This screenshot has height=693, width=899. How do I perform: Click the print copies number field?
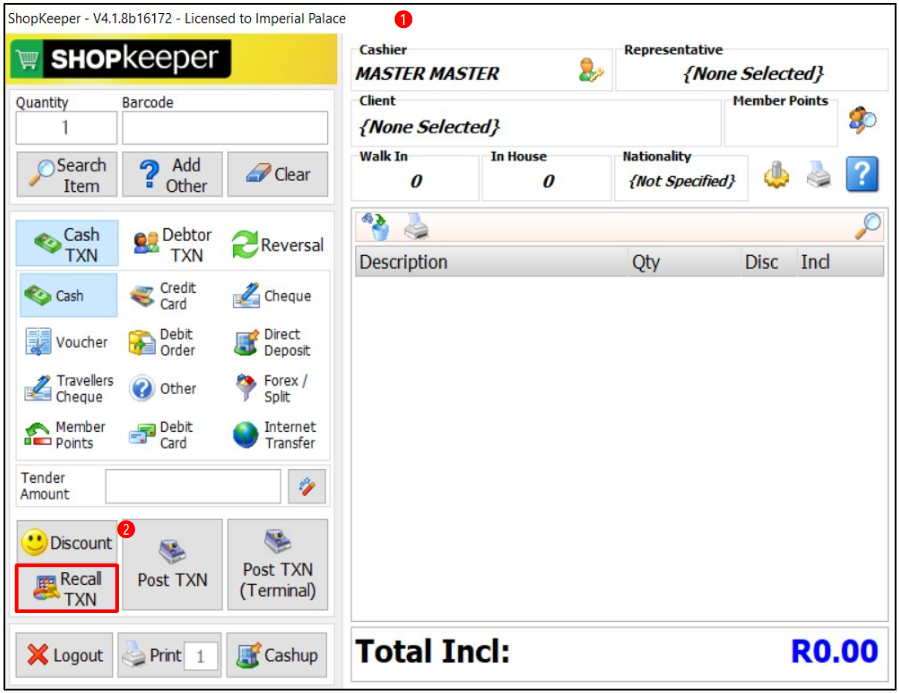[201, 656]
